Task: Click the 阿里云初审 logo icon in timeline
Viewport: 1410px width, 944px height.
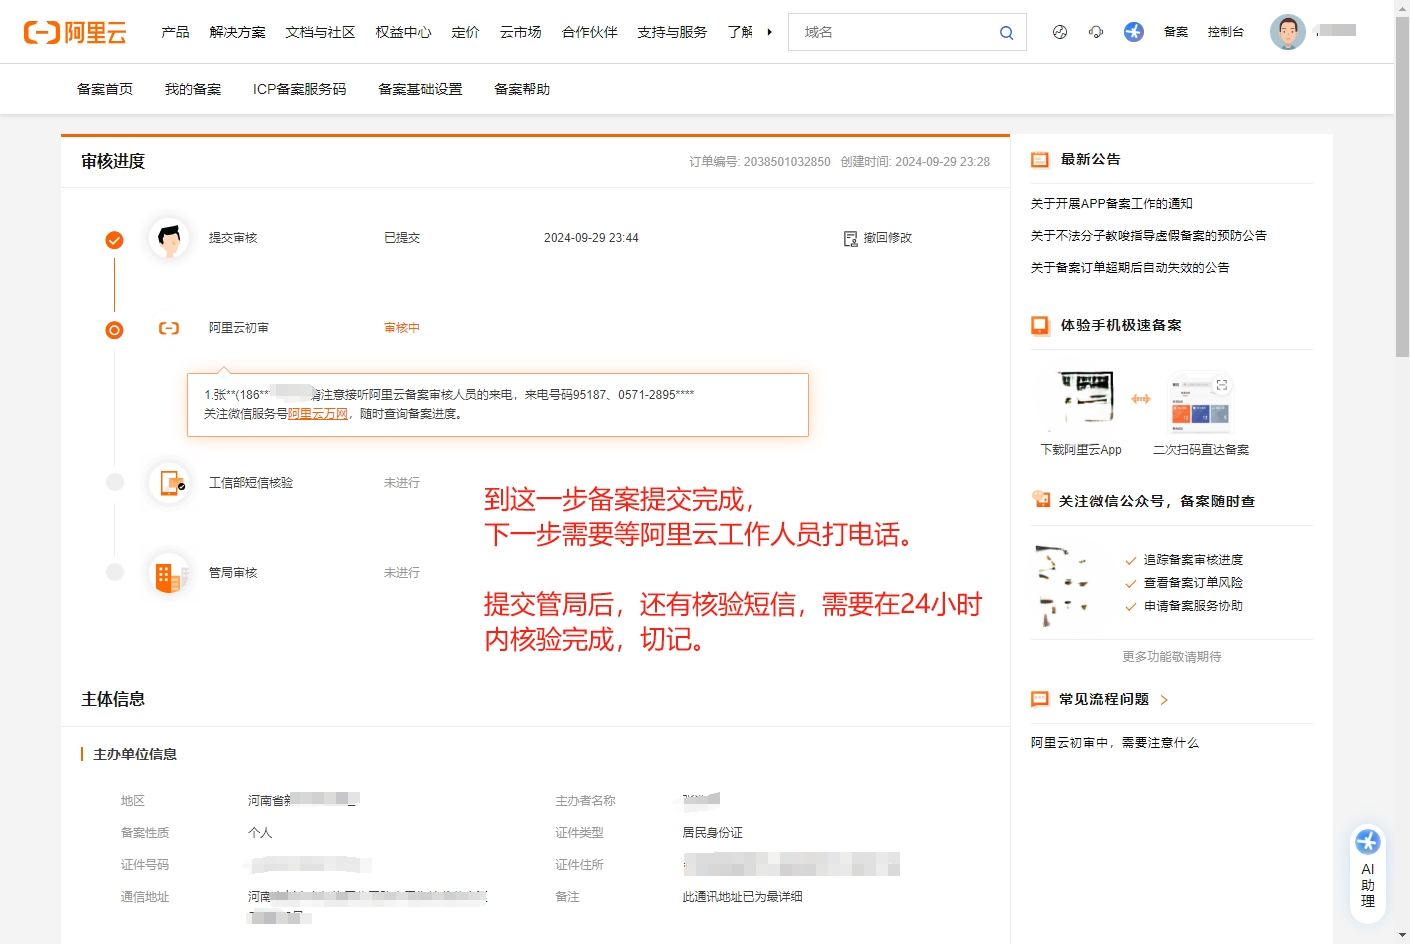Action: point(168,327)
